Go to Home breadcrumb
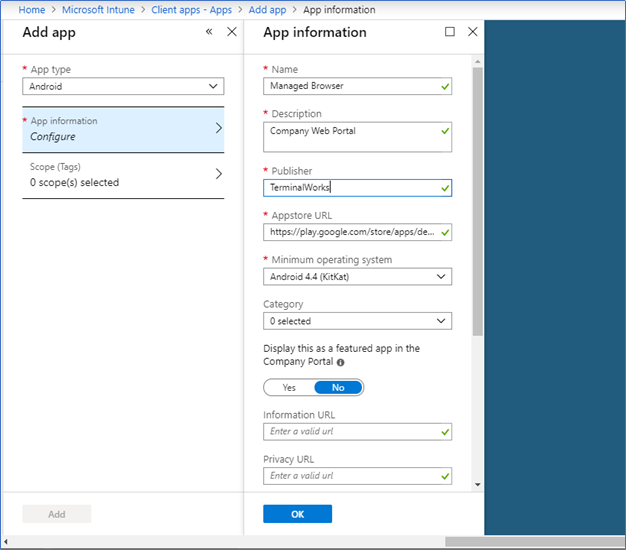Screen dimensions: 626x550 [x=32, y=10]
